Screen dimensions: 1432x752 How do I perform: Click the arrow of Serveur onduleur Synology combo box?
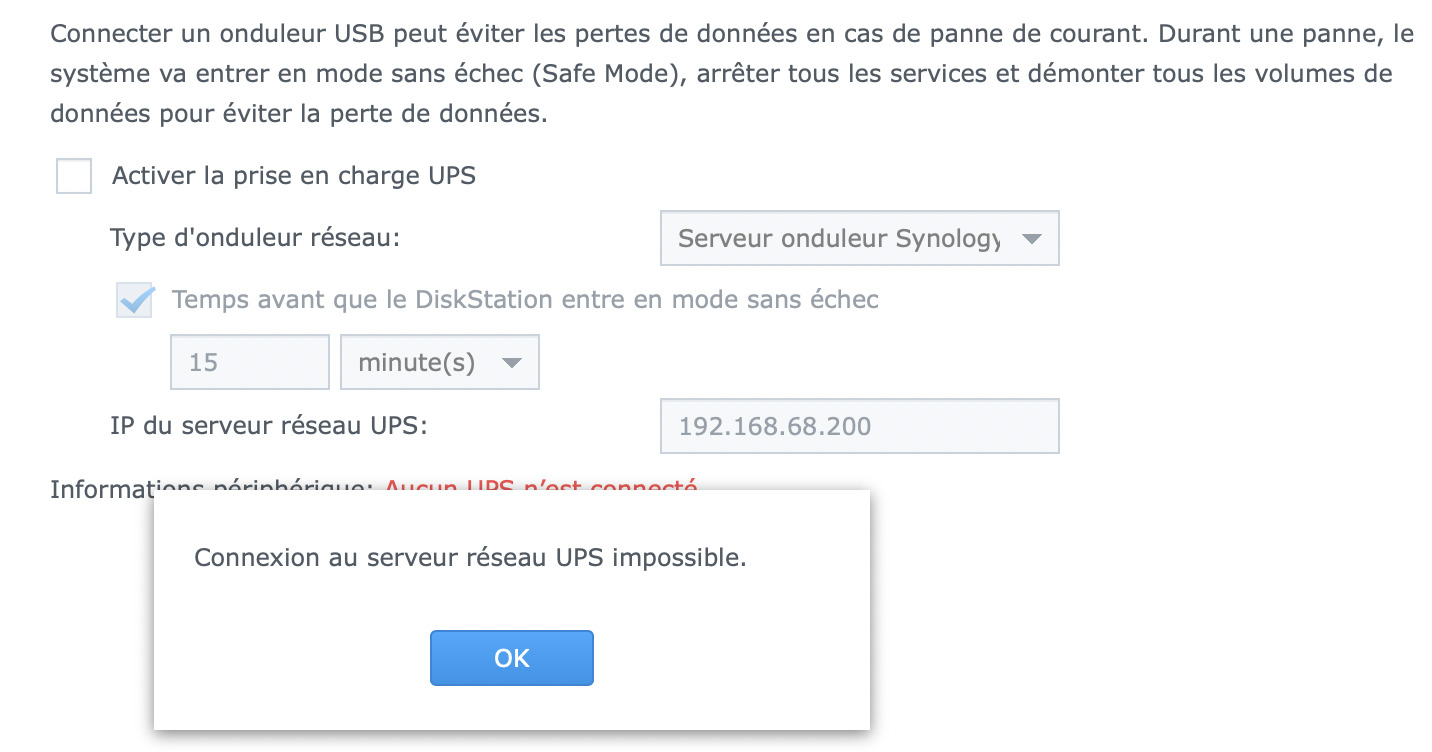tap(1031, 239)
